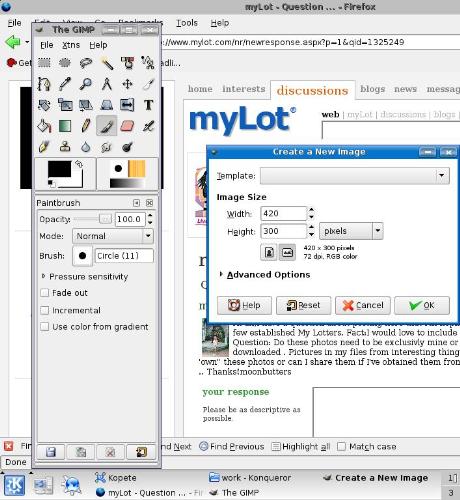Click reset tool options to defaults icon

point(141,452)
